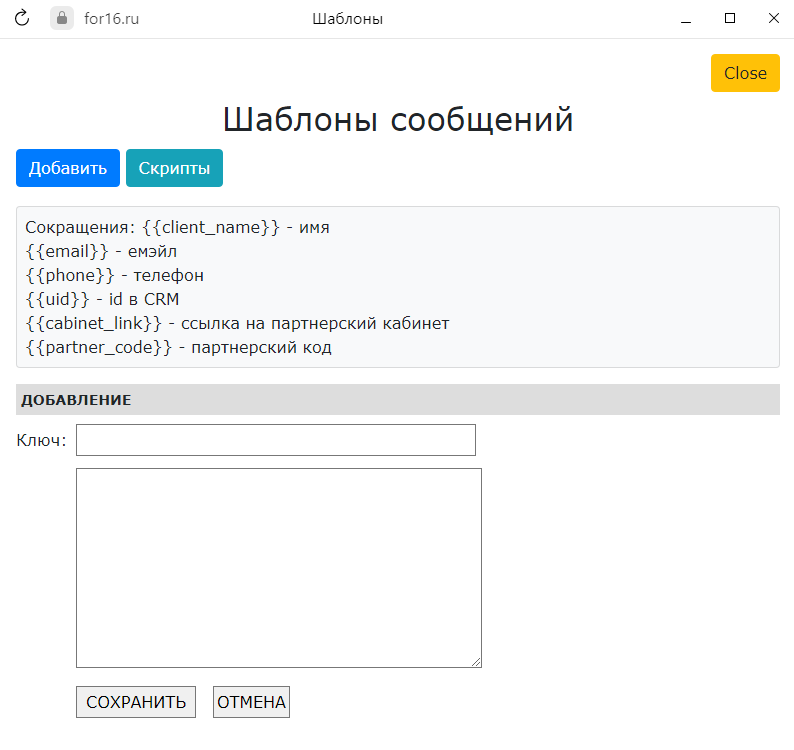Click the {{partner_code}} shortcut line
The width and height of the screenshot is (794, 750).
tap(178, 347)
